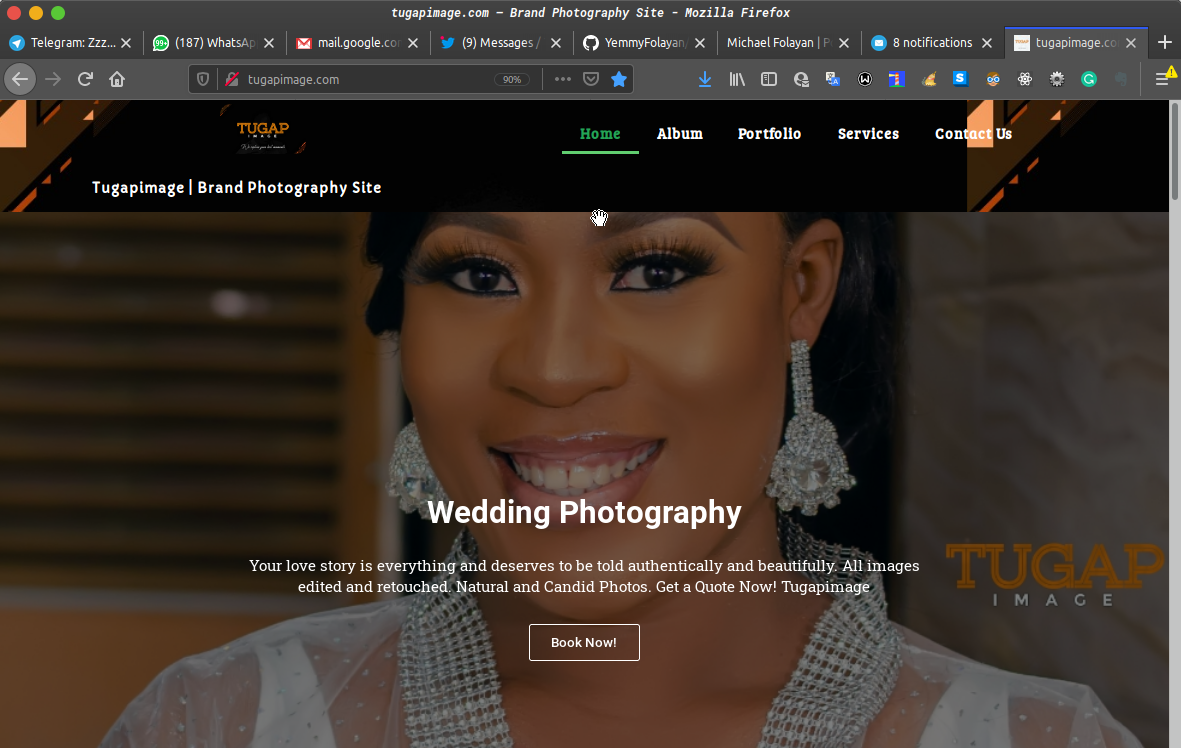Click the bookmark star icon
The height and width of the screenshot is (748, 1181).
pos(619,79)
